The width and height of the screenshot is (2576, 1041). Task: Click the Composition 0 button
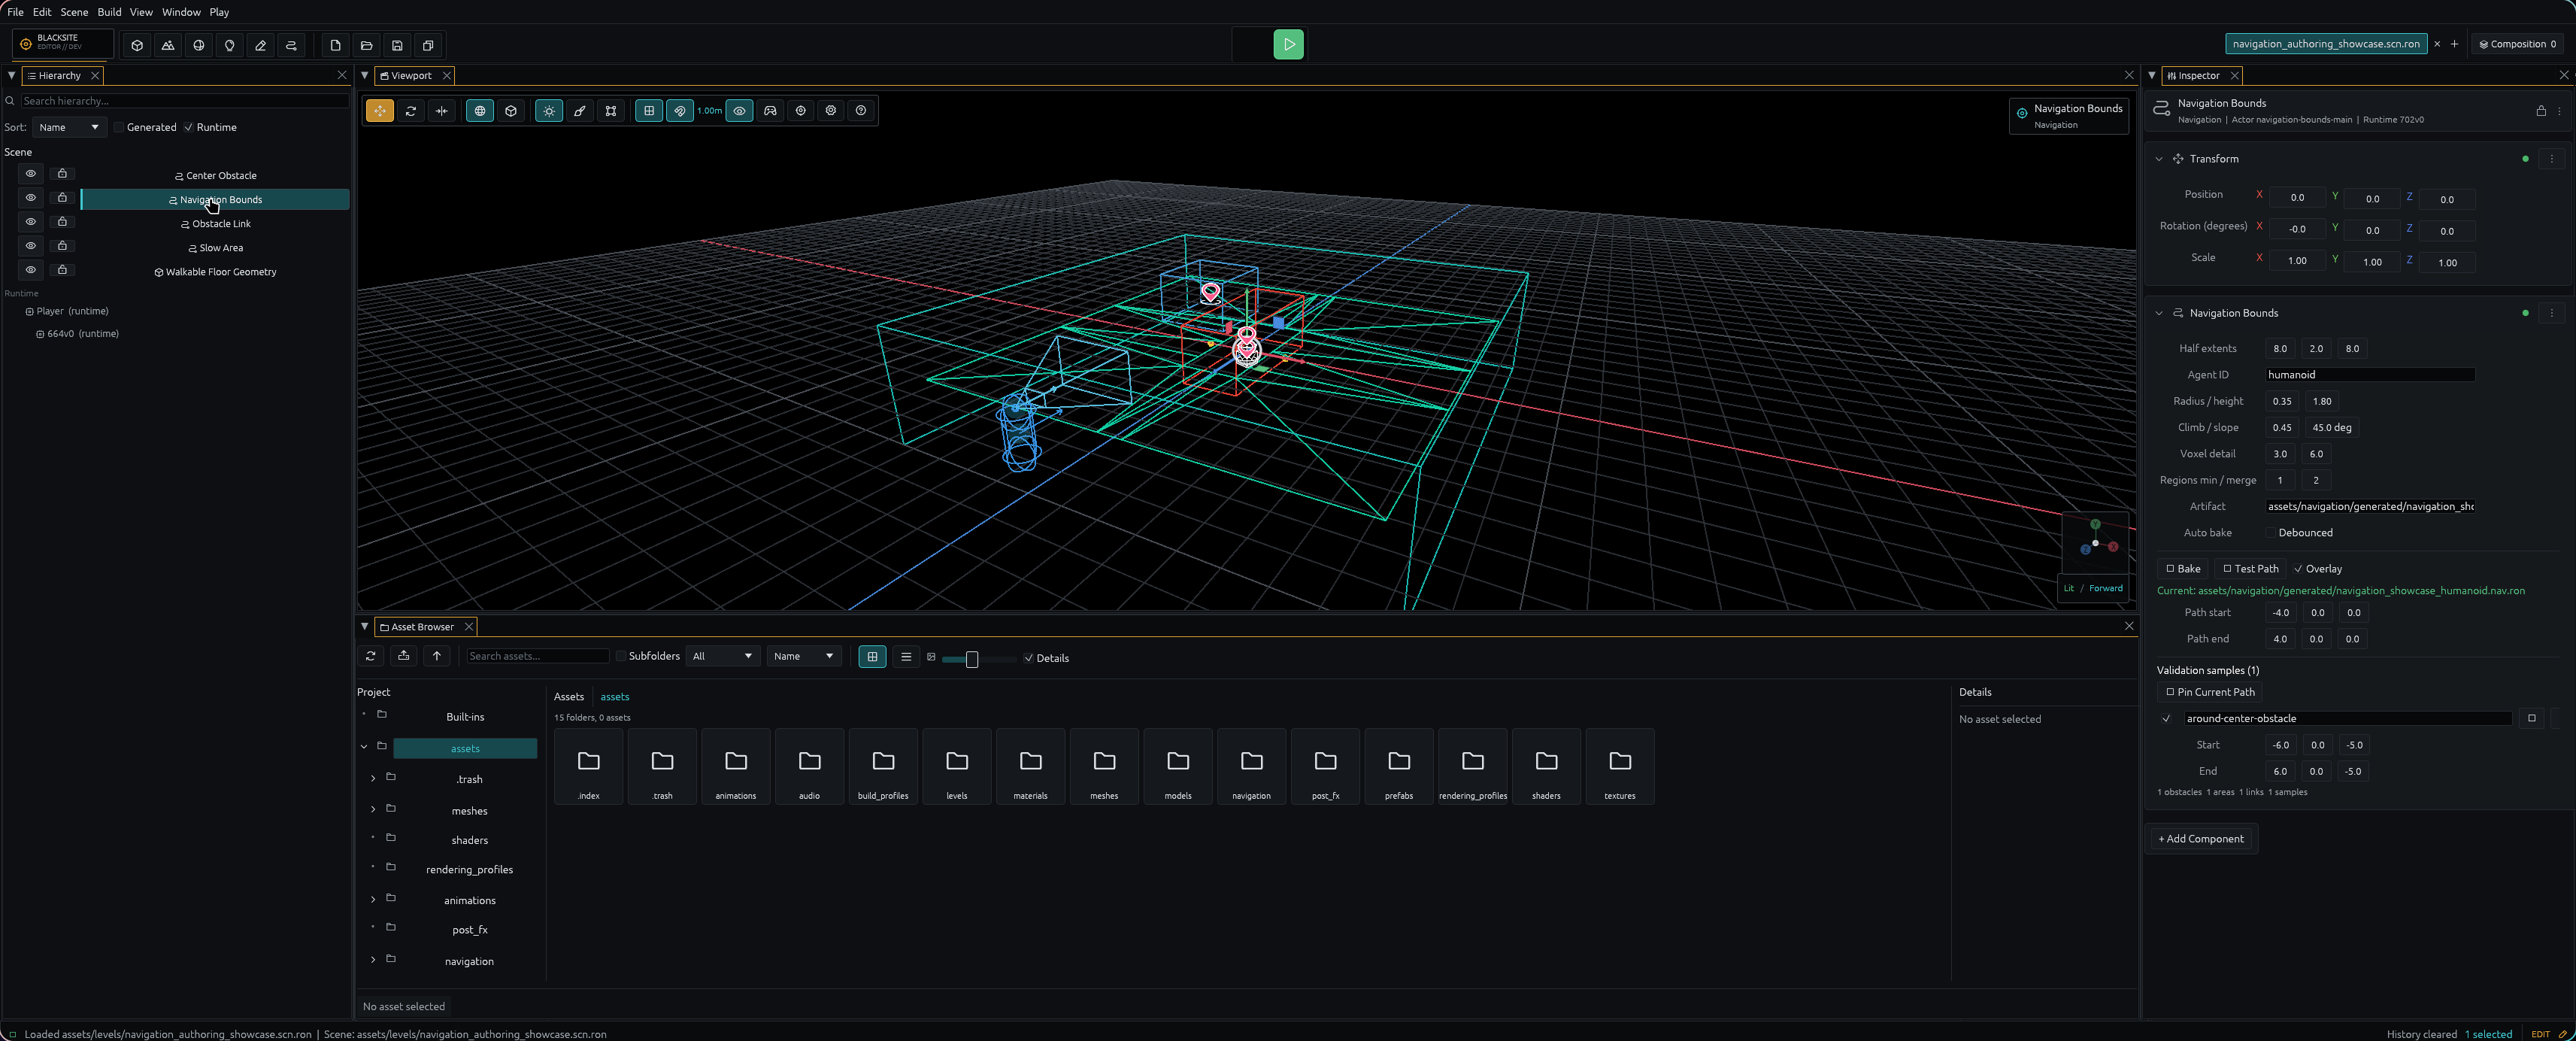(x=2517, y=44)
